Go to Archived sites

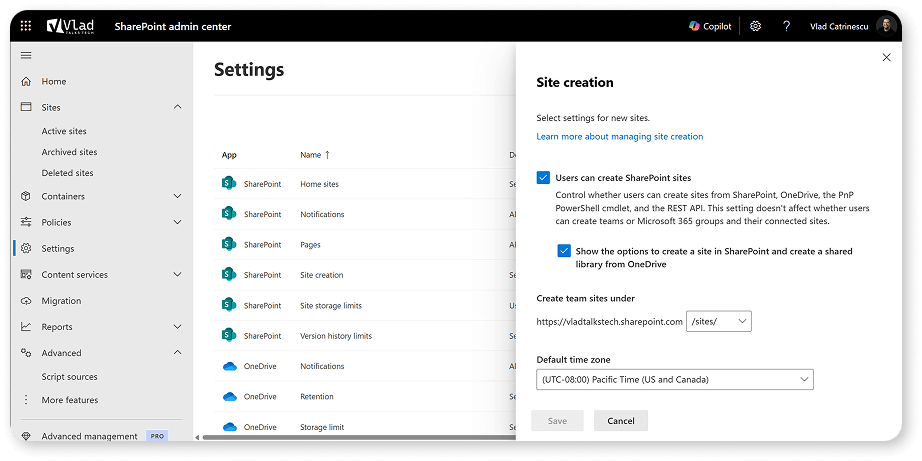pos(69,152)
